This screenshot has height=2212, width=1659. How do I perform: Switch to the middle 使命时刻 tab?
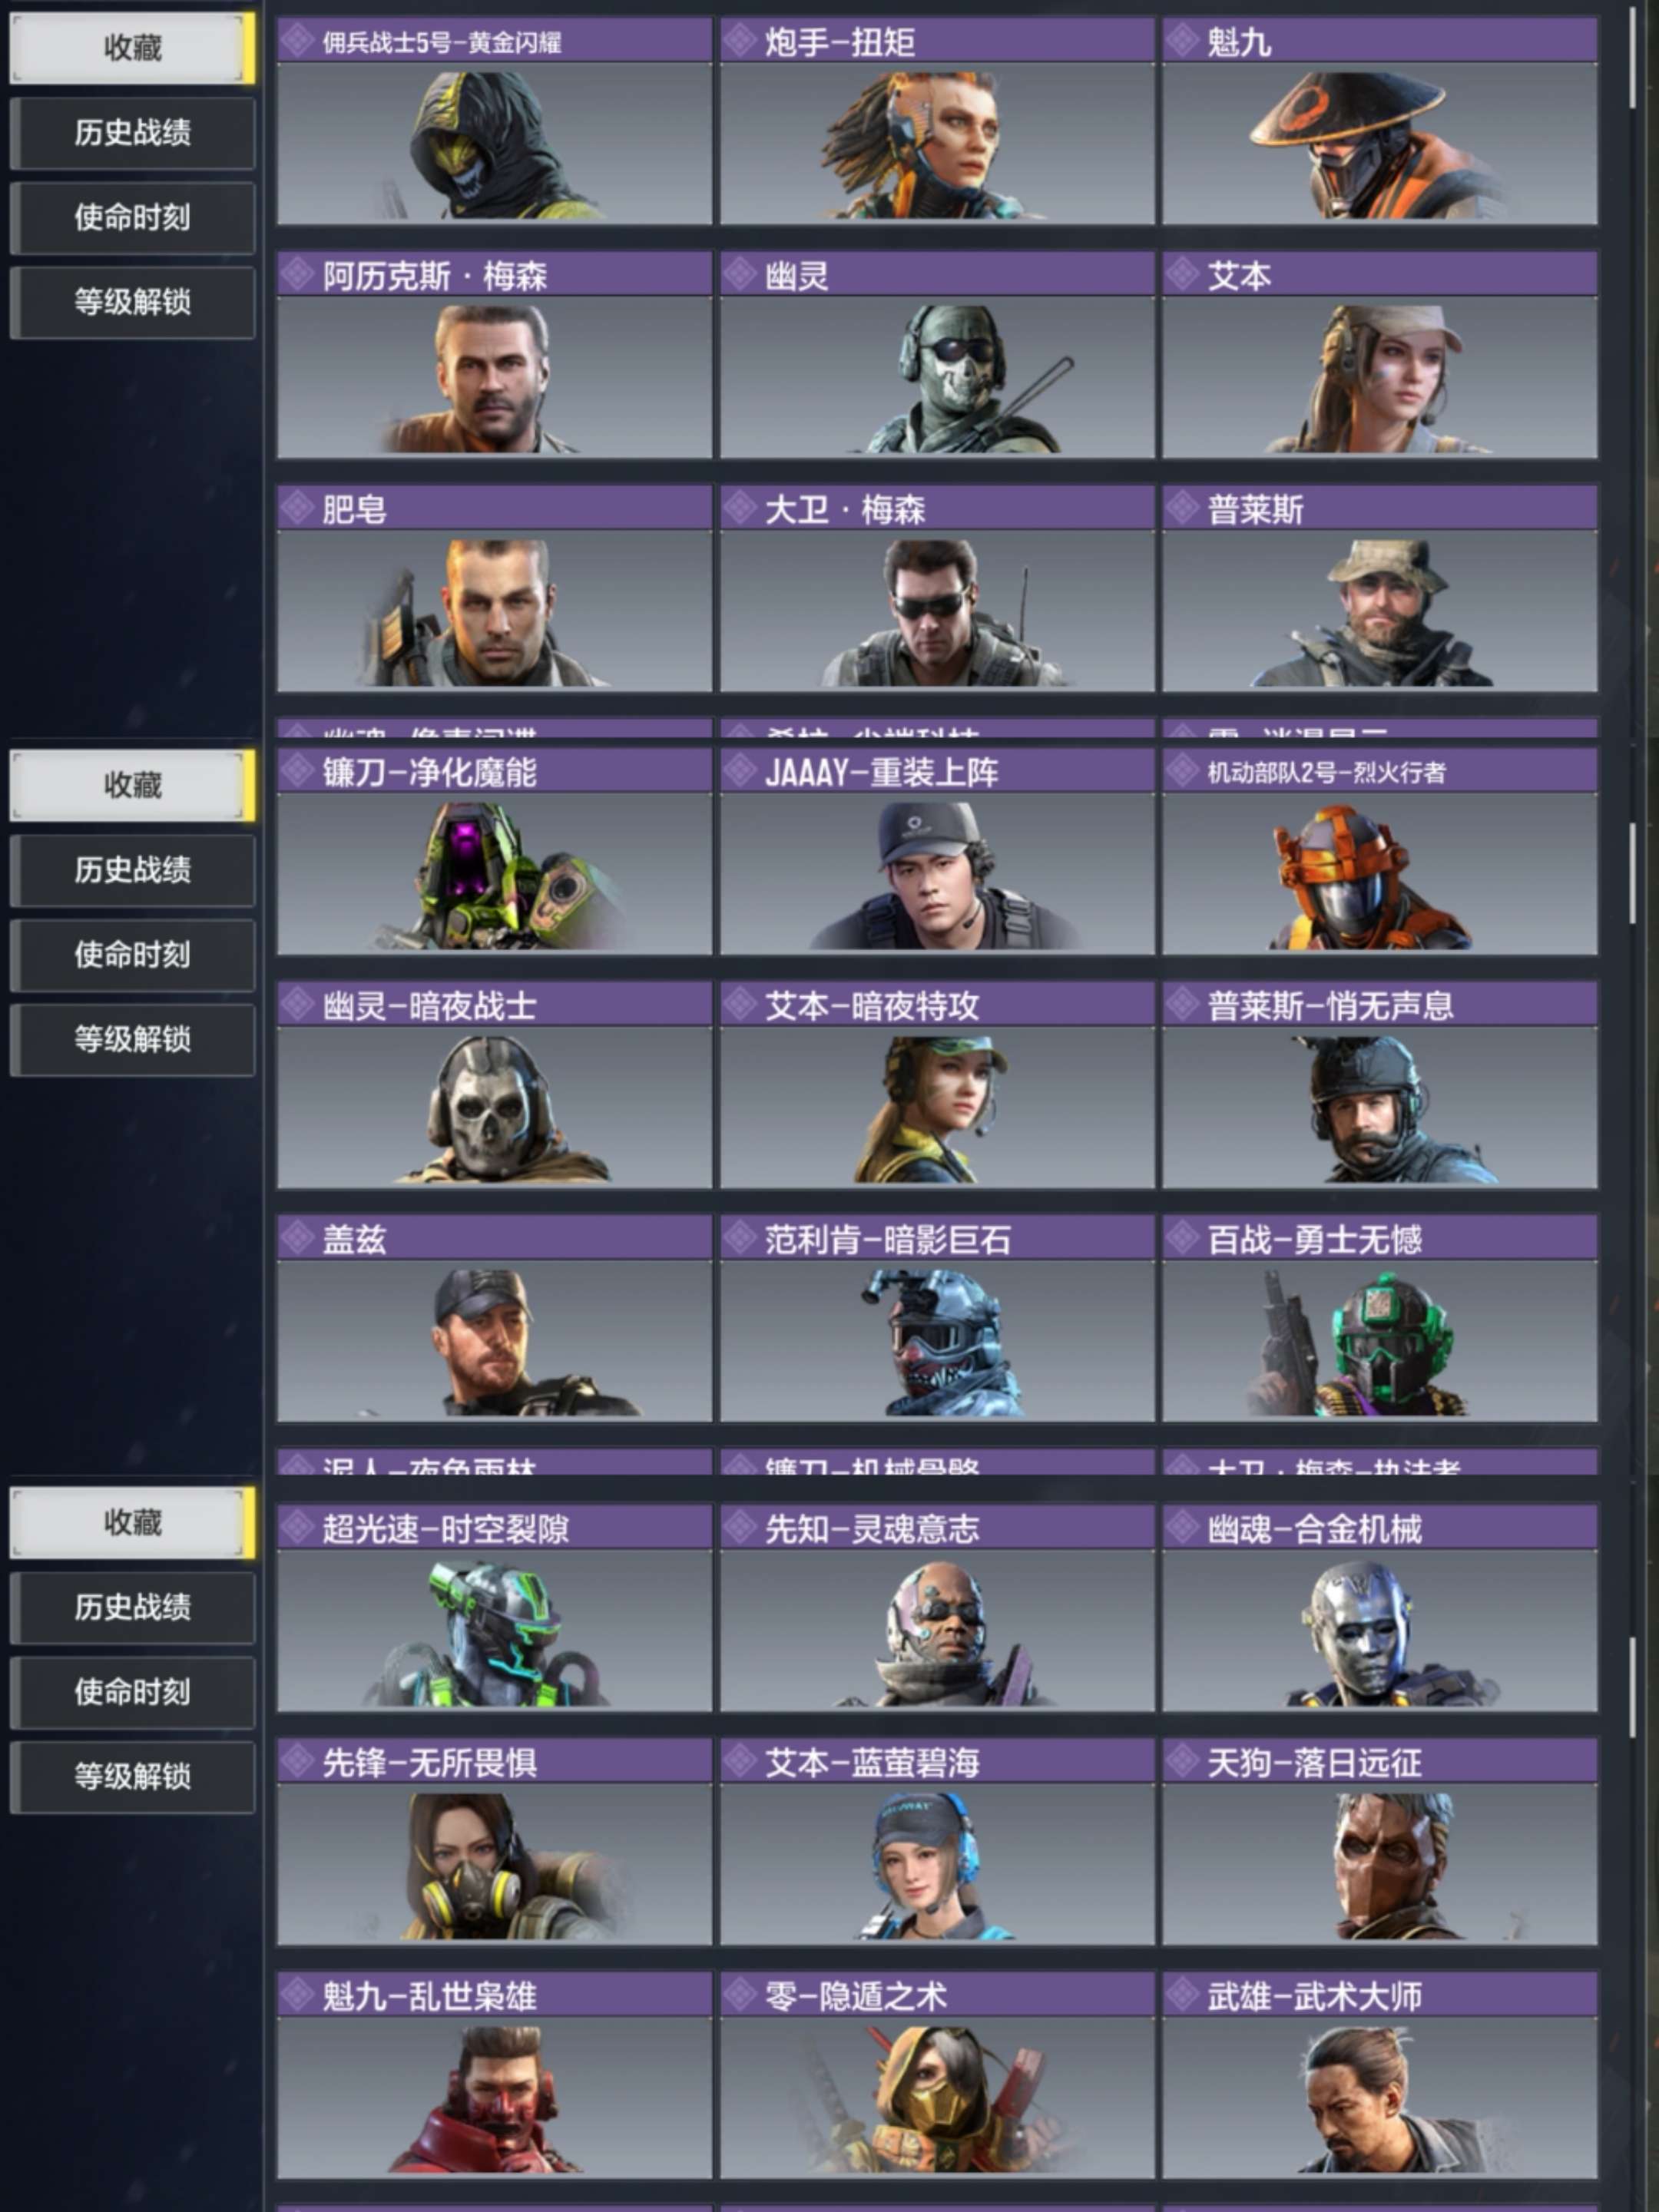click(132, 955)
